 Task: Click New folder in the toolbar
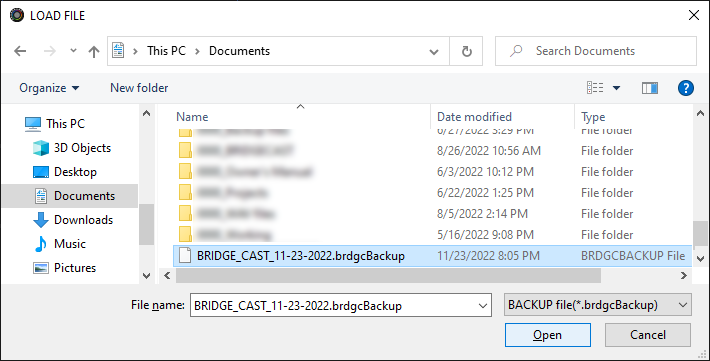tap(139, 88)
